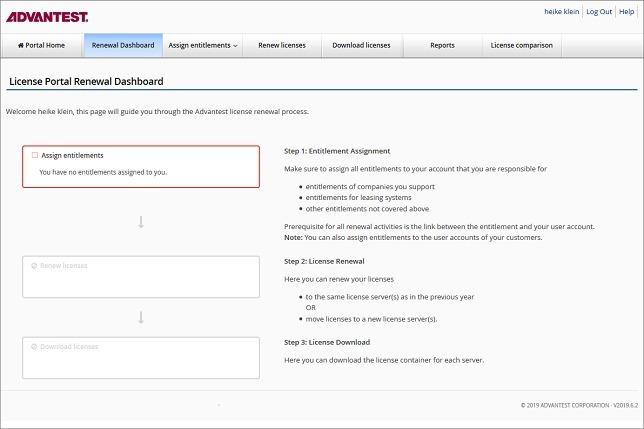This screenshot has height=429, width=644.
Task: Go to the Download licenses tab
Action: [361, 45]
